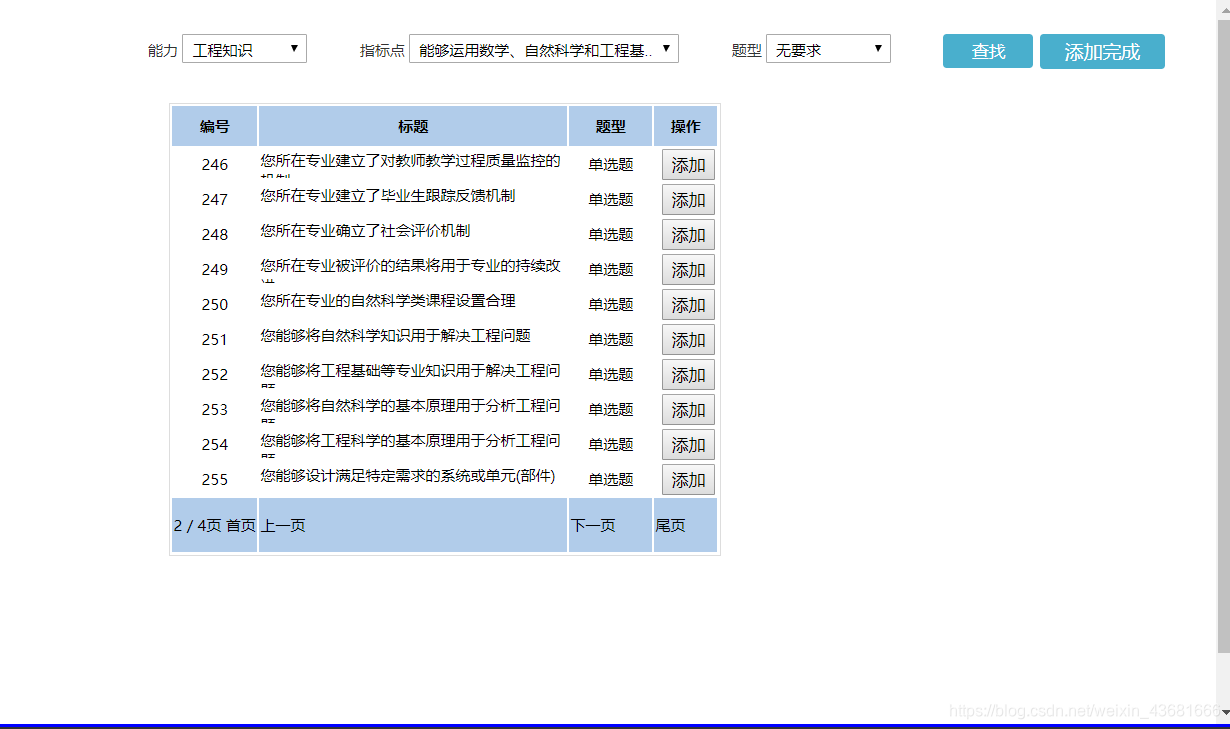
Task: Expand the 指标点 dropdown list
Action: 544,49
